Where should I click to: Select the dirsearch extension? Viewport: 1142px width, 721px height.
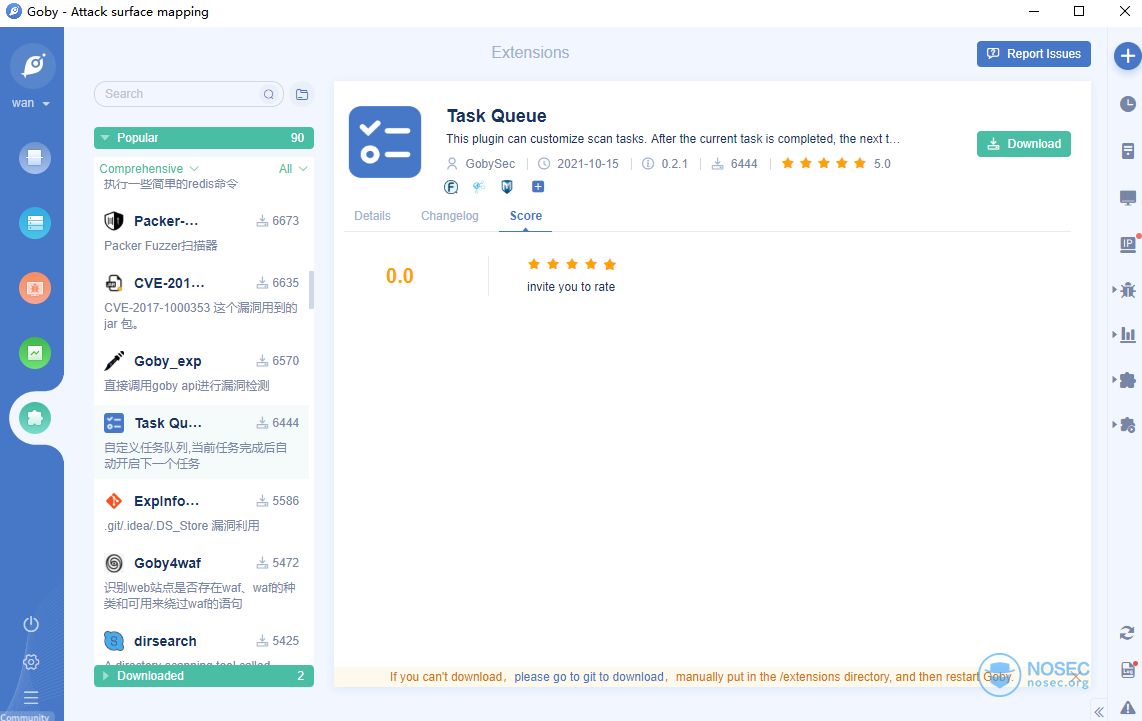coord(202,644)
